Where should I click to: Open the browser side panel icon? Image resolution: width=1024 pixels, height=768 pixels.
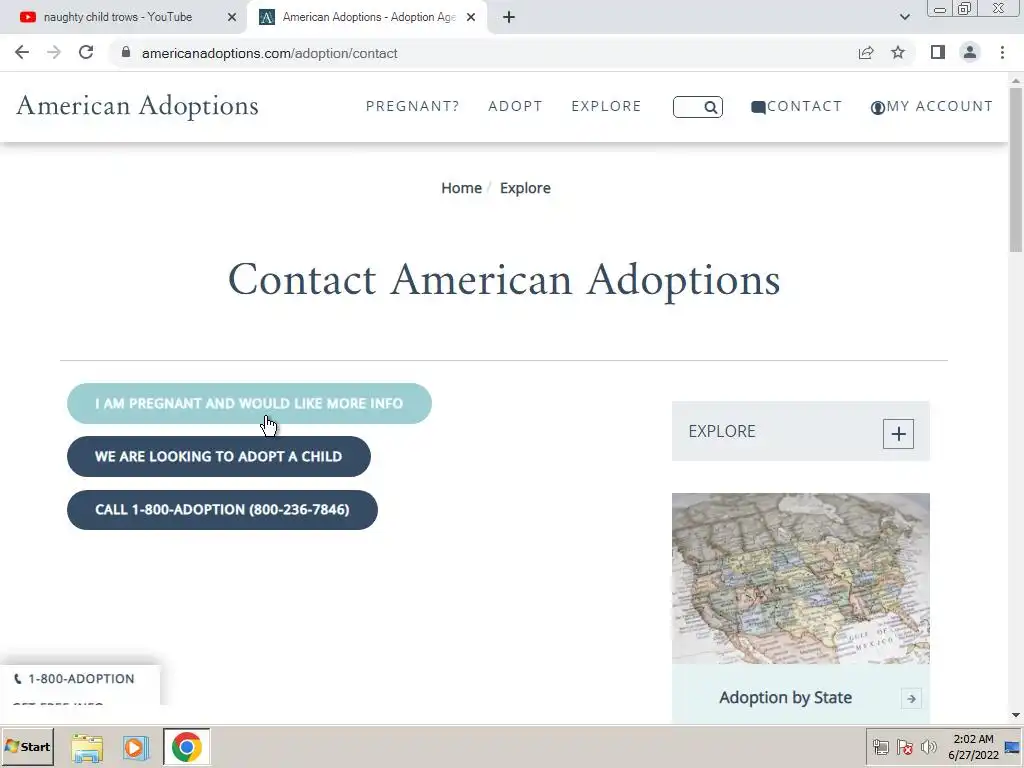coord(938,53)
